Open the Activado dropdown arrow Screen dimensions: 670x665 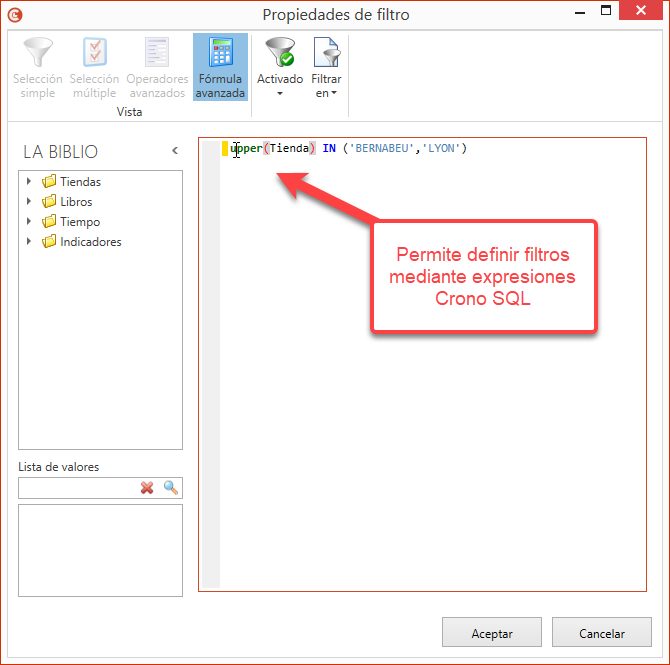click(x=280, y=94)
